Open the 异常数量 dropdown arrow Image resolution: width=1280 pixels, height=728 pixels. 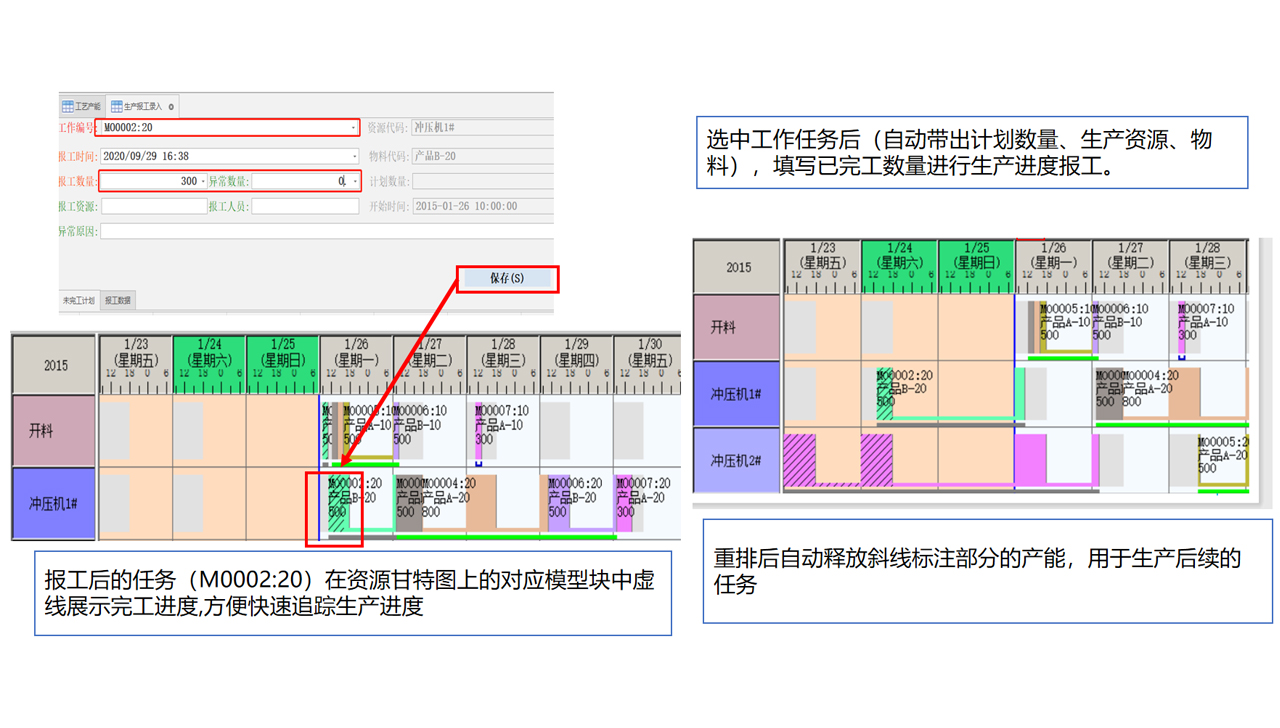point(354,182)
